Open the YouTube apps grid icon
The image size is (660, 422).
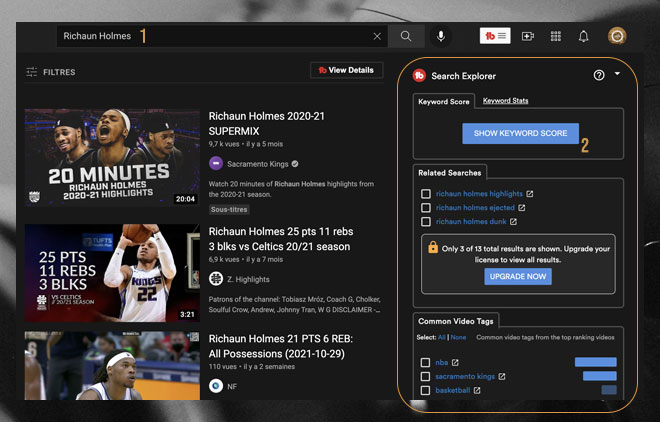pos(556,36)
